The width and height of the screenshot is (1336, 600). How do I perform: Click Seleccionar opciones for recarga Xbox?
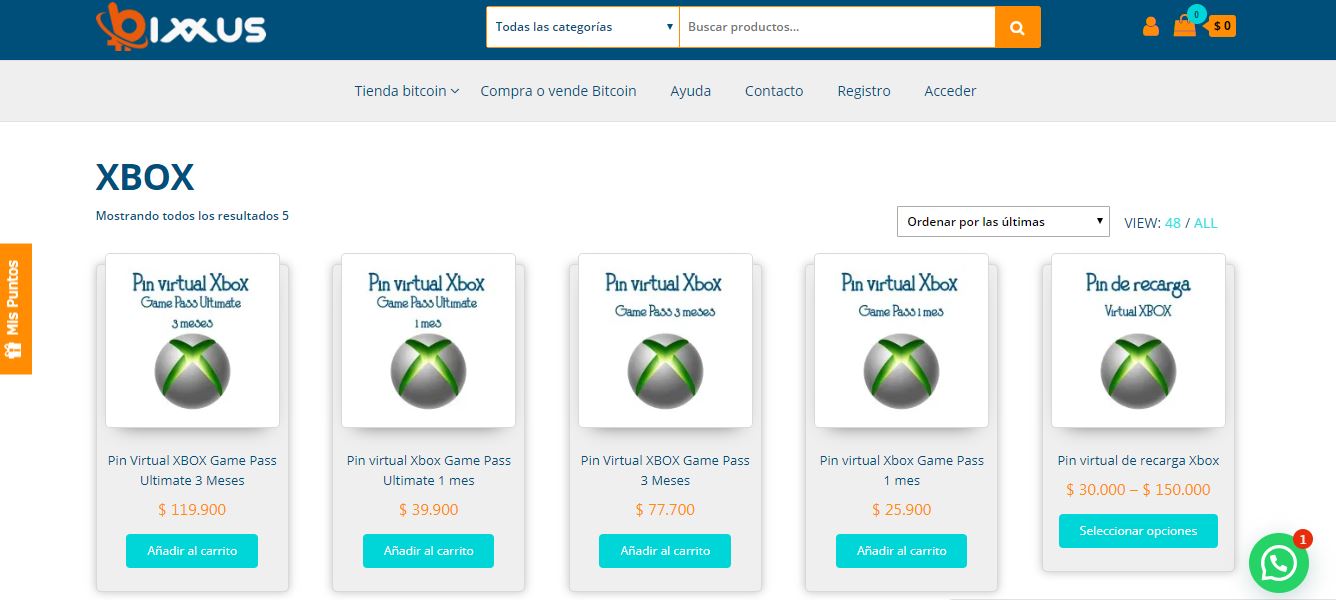1138,531
